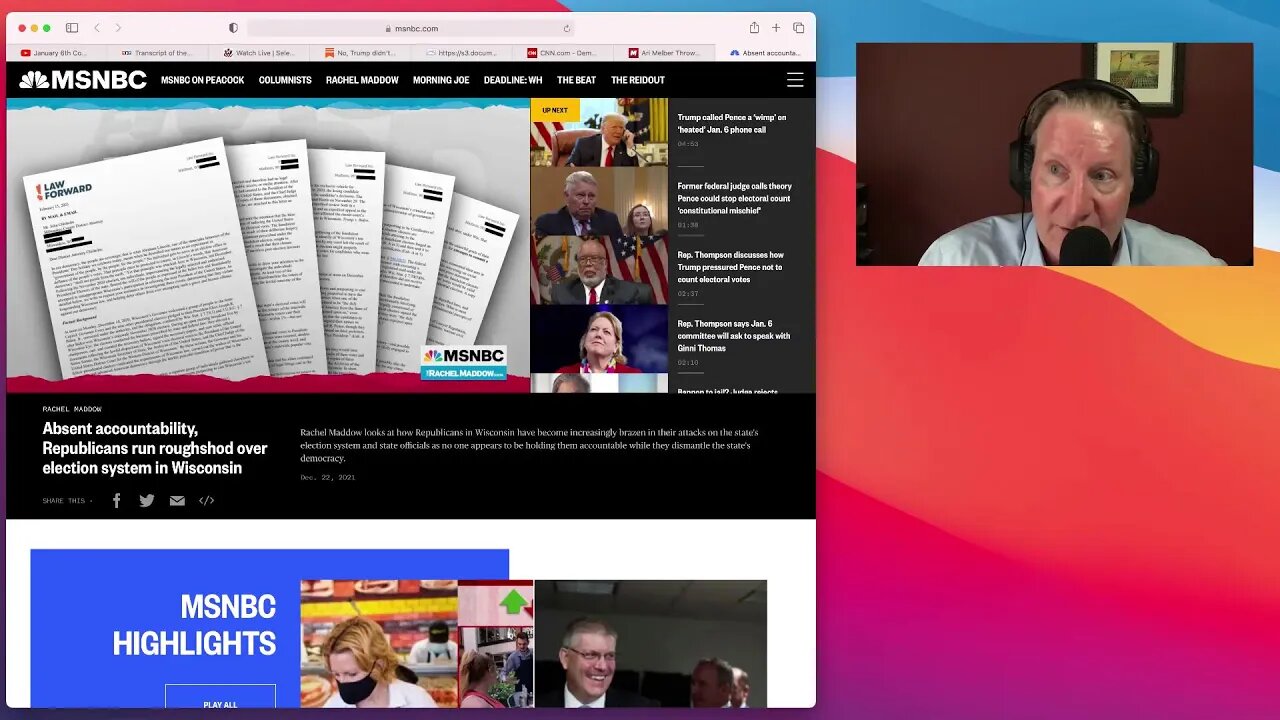This screenshot has width=1280, height=720.
Task: Open the former federal judge video thumbnail
Action: pyautogui.click(x=599, y=201)
